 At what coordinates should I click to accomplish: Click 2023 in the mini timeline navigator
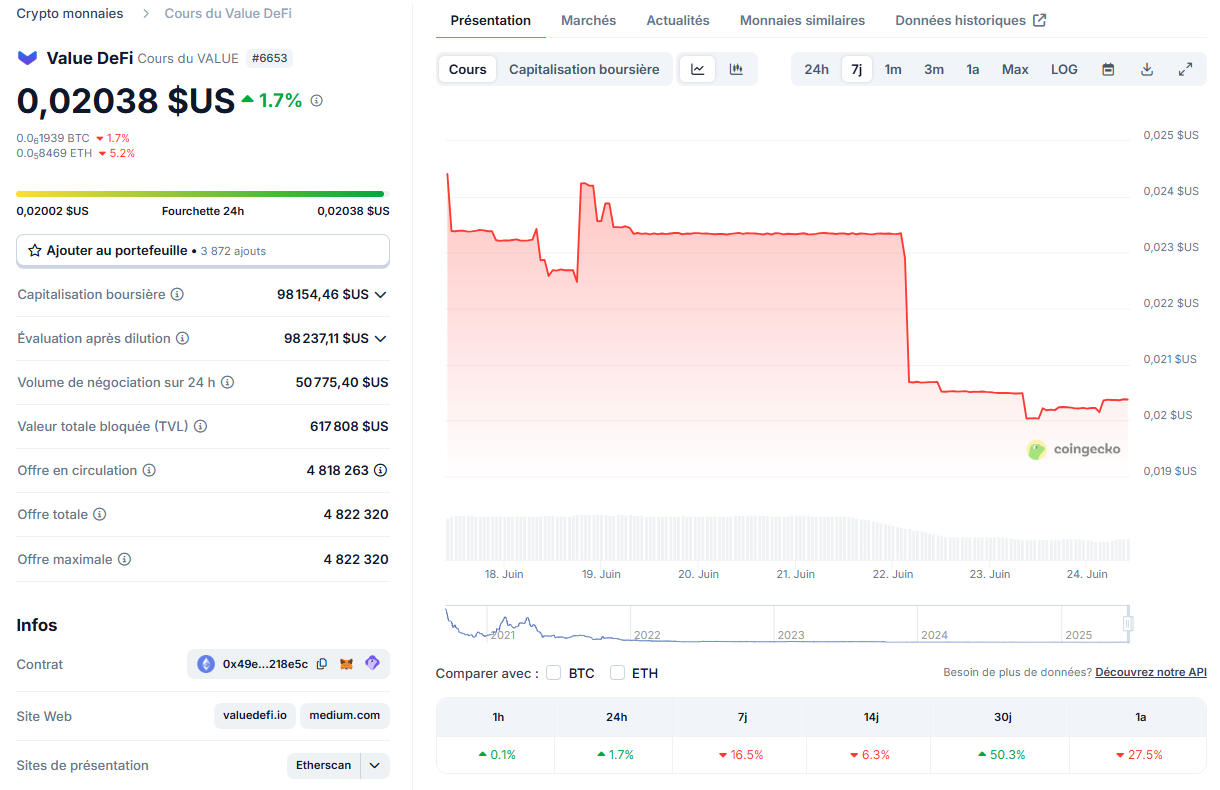(791, 635)
